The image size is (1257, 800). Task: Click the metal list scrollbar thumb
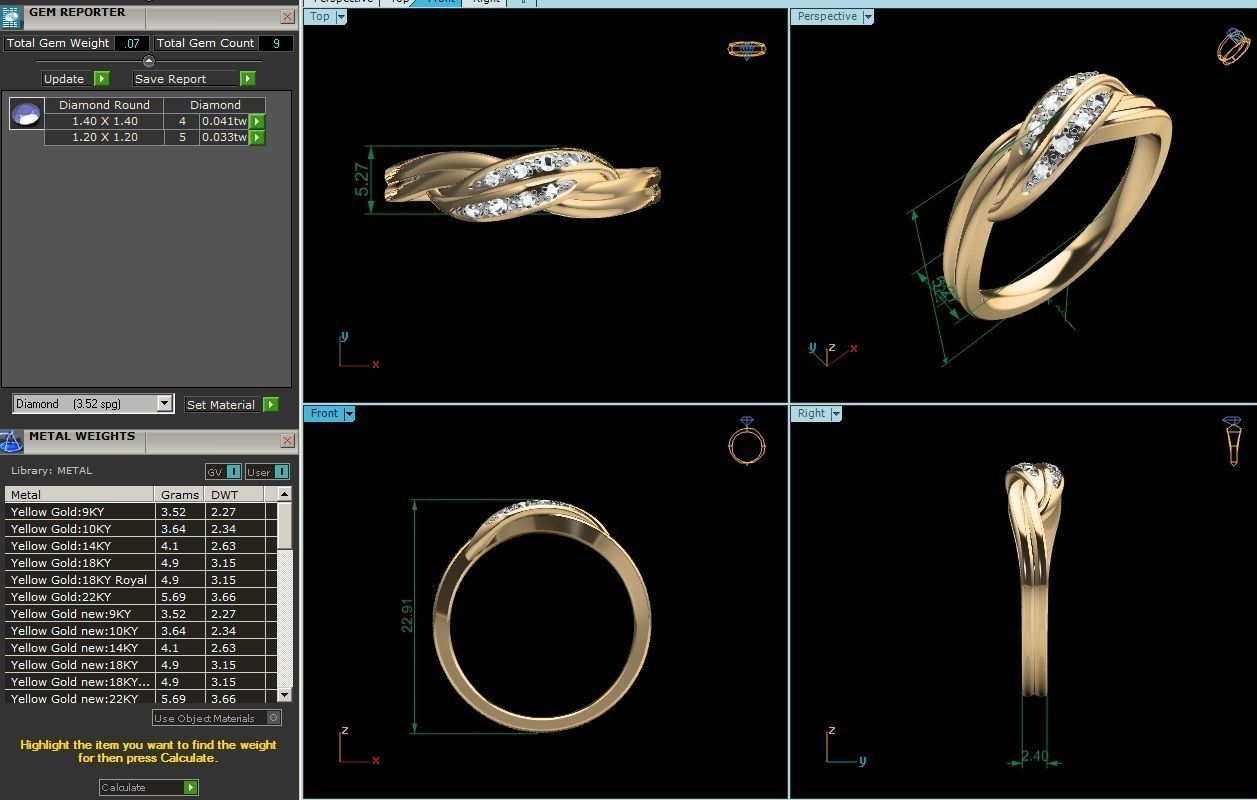285,525
